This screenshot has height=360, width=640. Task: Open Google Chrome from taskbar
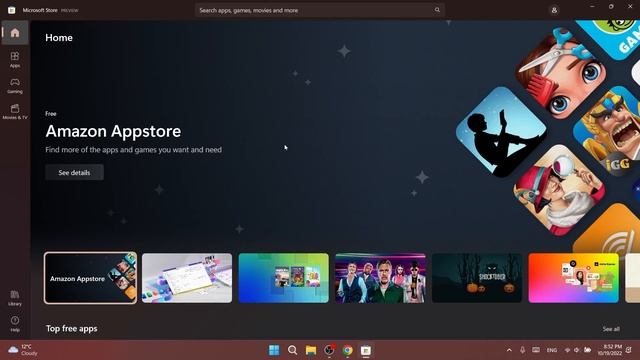coord(348,350)
